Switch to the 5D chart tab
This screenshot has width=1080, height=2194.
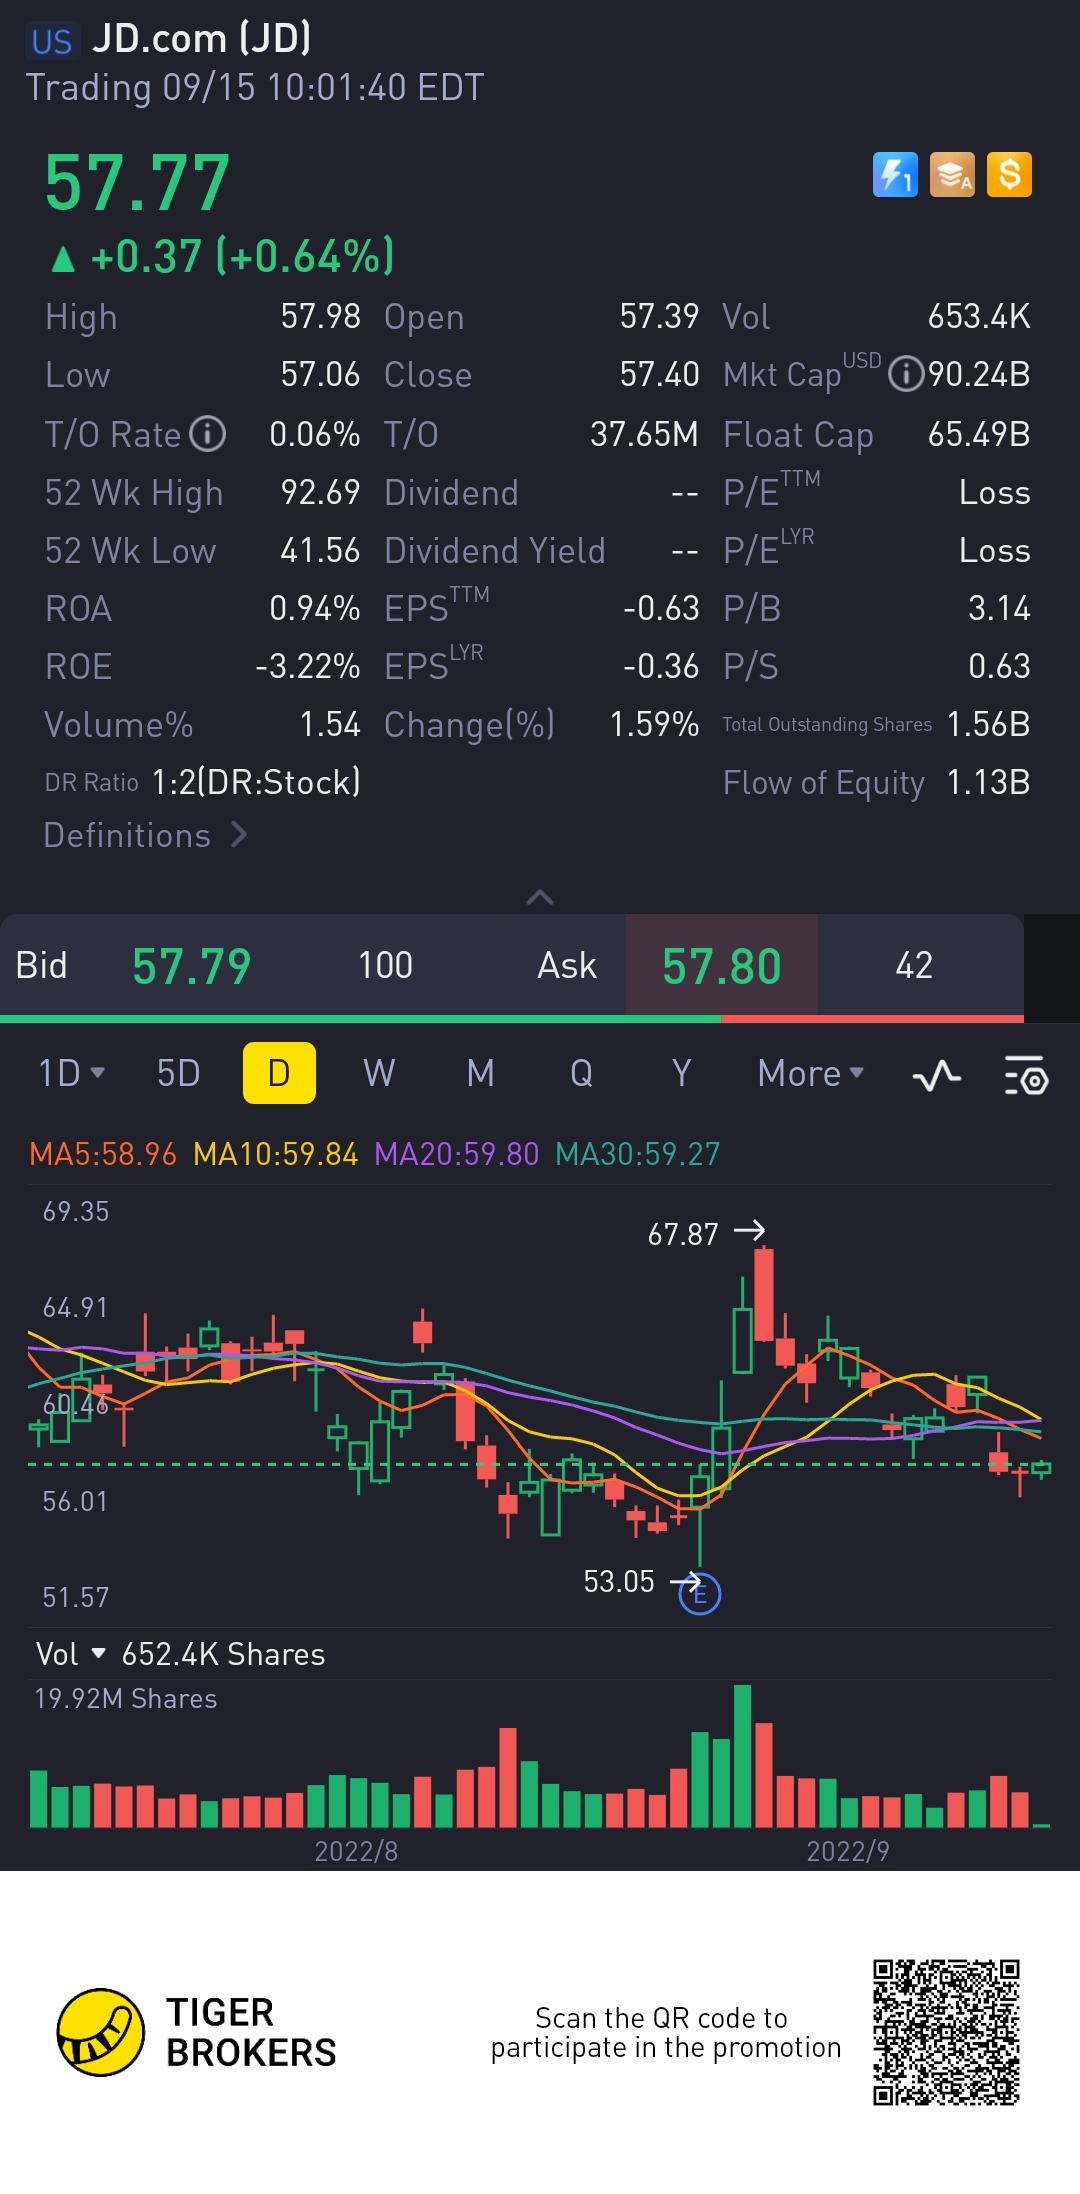179,1073
